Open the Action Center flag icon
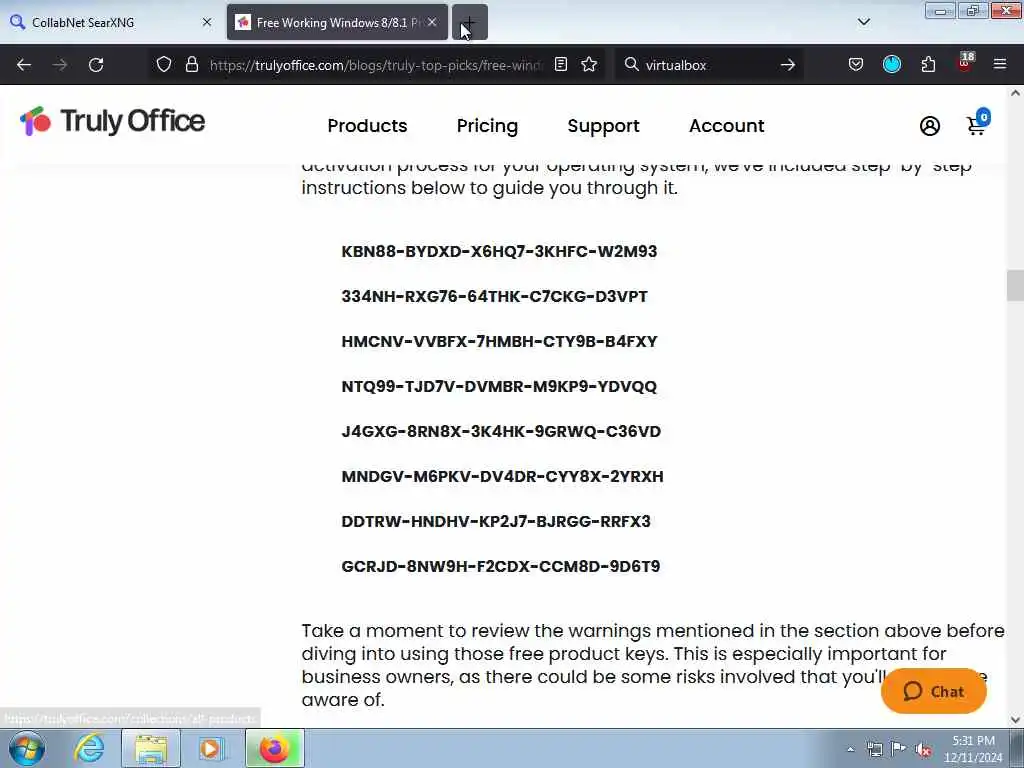Screen dimensions: 1024x768 pyautogui.click(x=899, y=748)
